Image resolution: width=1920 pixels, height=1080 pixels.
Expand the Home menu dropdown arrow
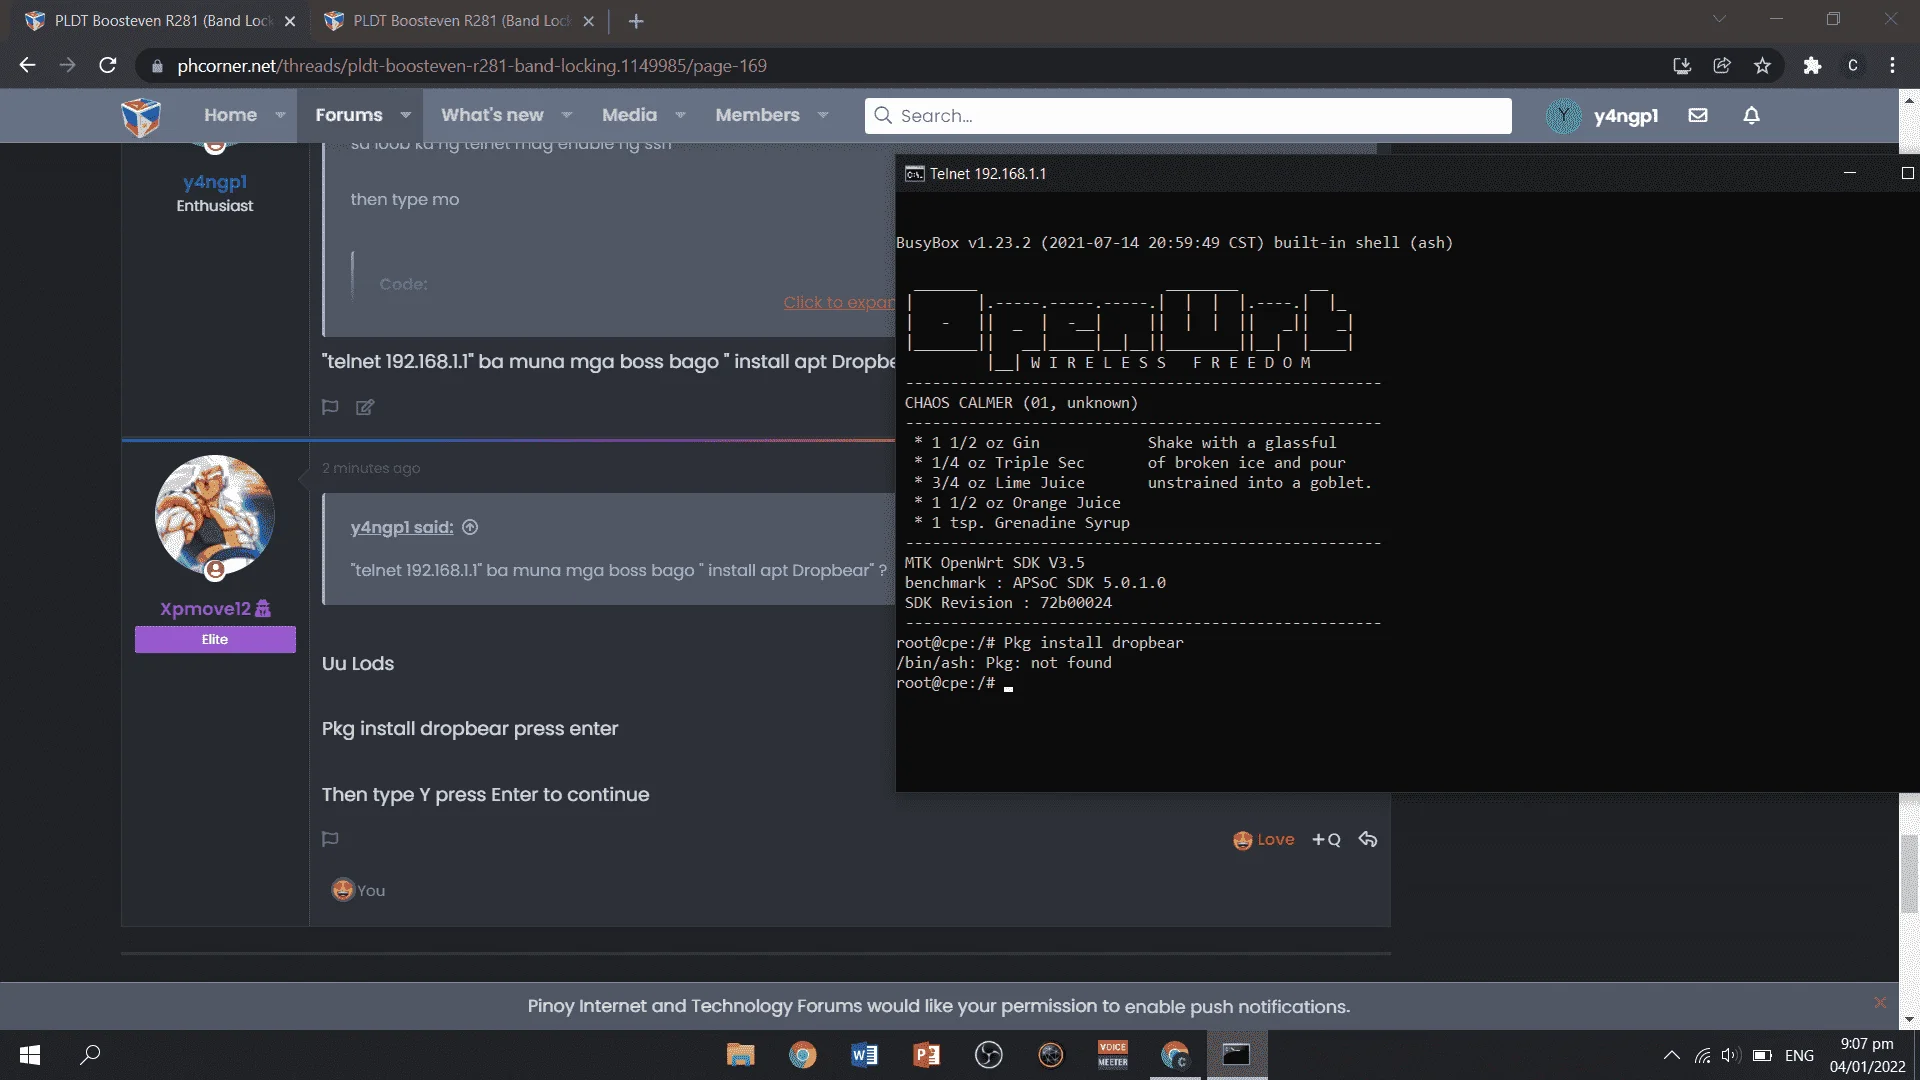(x=280, y=115)
